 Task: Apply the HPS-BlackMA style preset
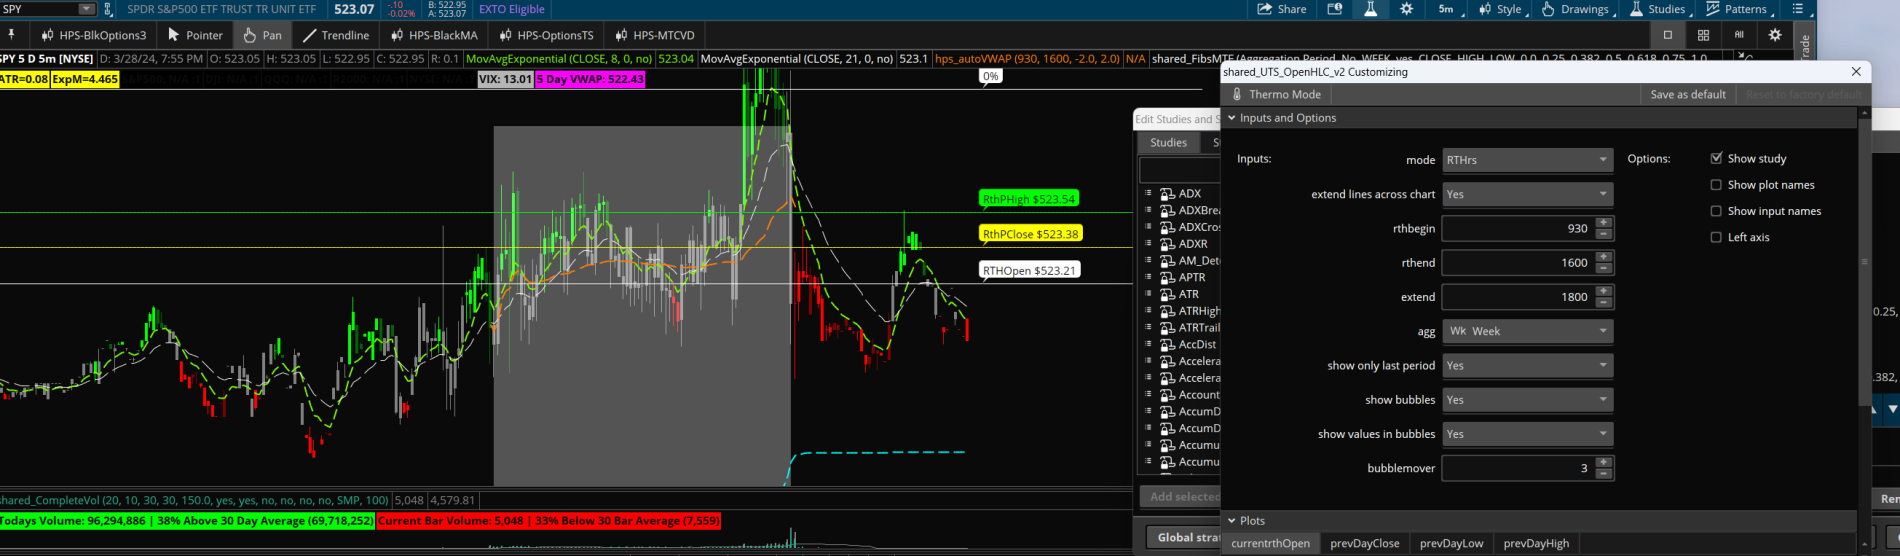pyautogui.click(x=435, y=35)
